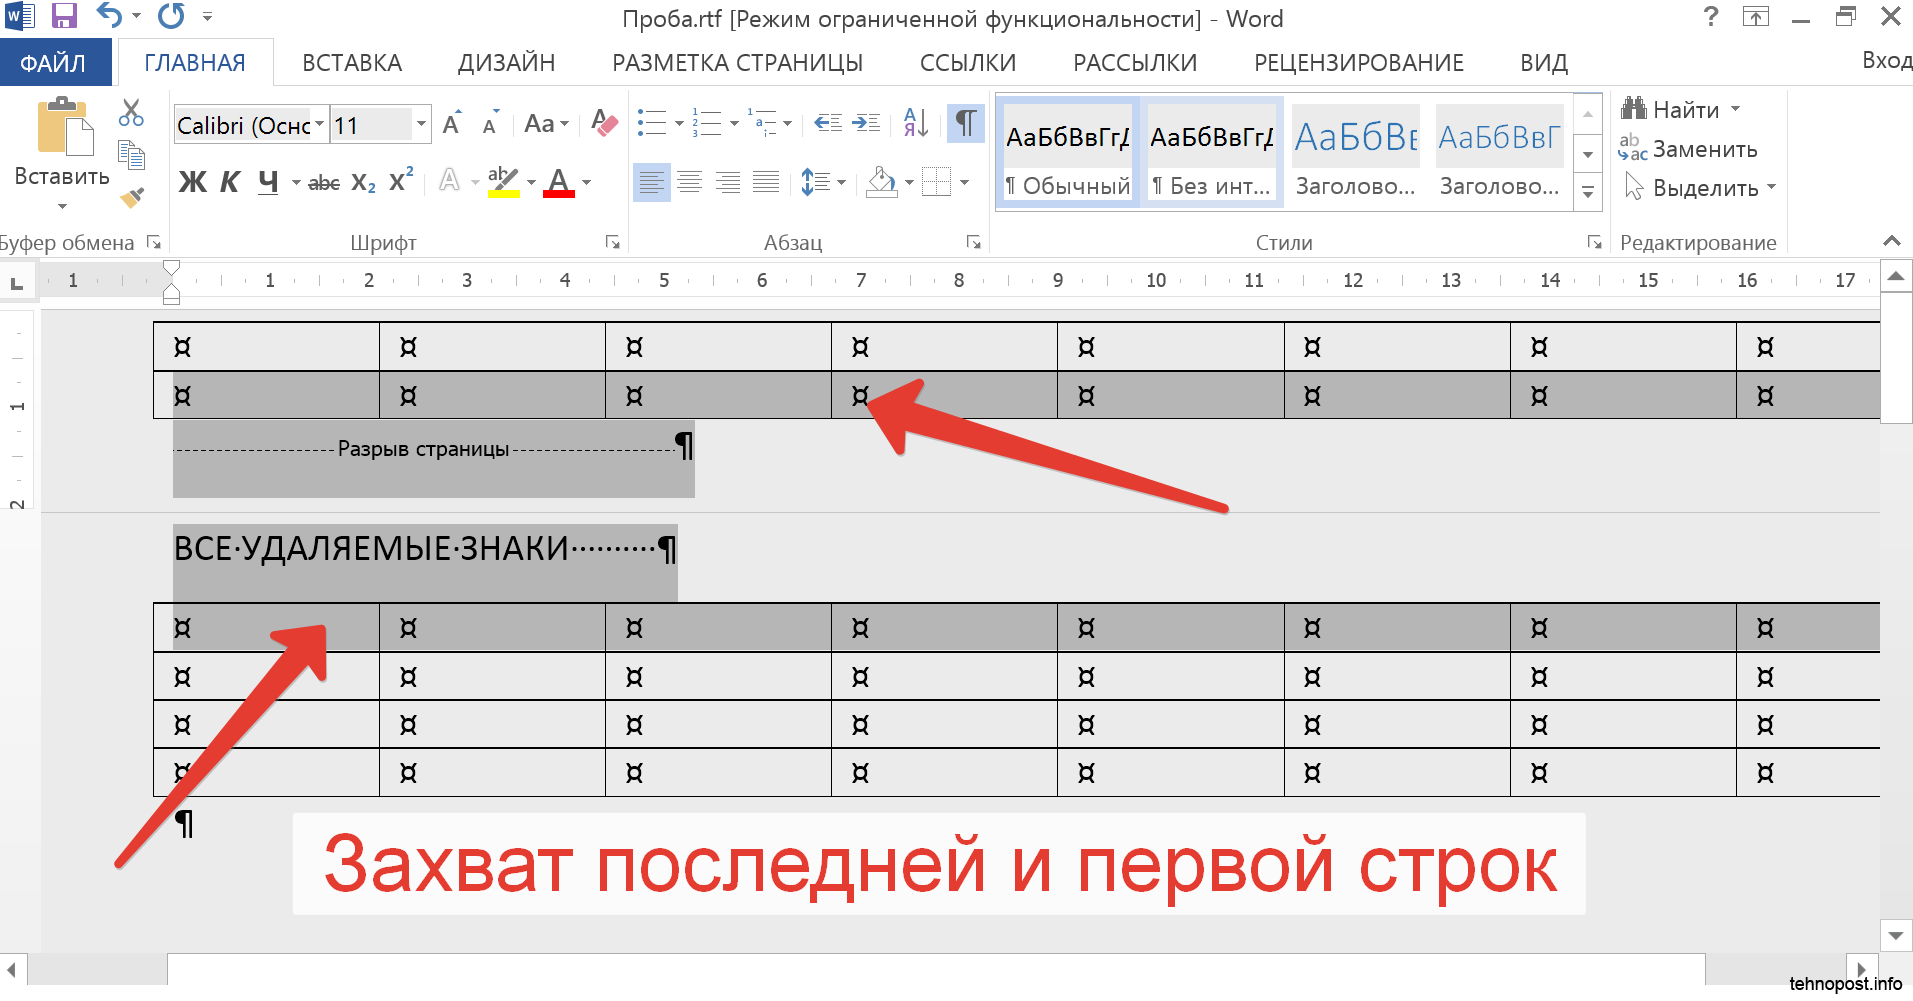The height and width of the screenshot is (1001, 1913).
Task: Toggle bulleted list button
Action: (x=653, y=123)
